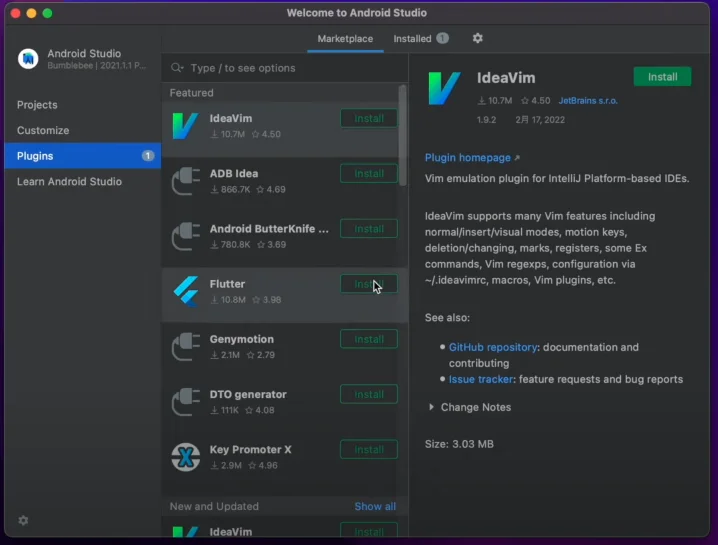Switch to the Marketplace tab

pos(345,39)
